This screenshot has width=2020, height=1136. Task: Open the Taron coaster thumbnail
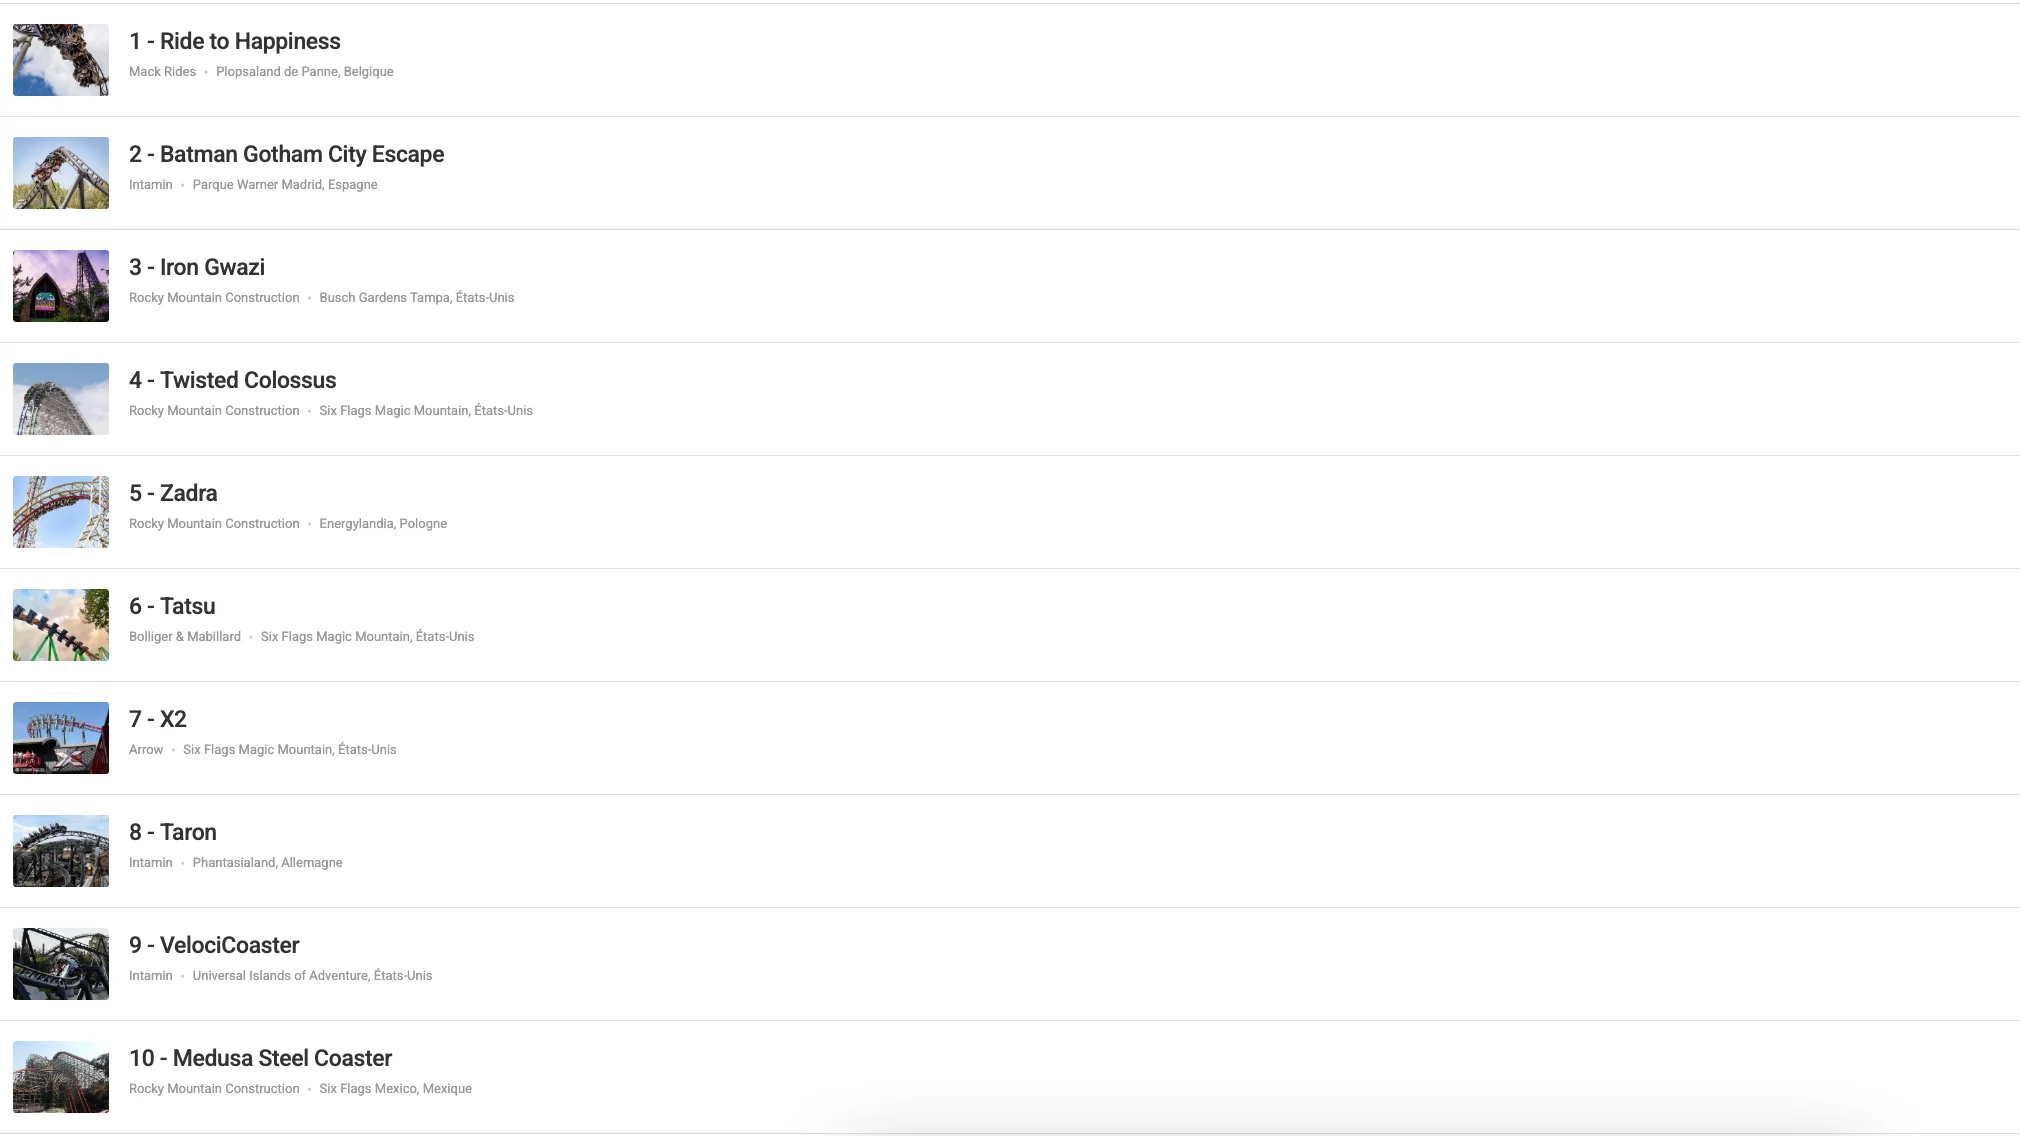61,851
